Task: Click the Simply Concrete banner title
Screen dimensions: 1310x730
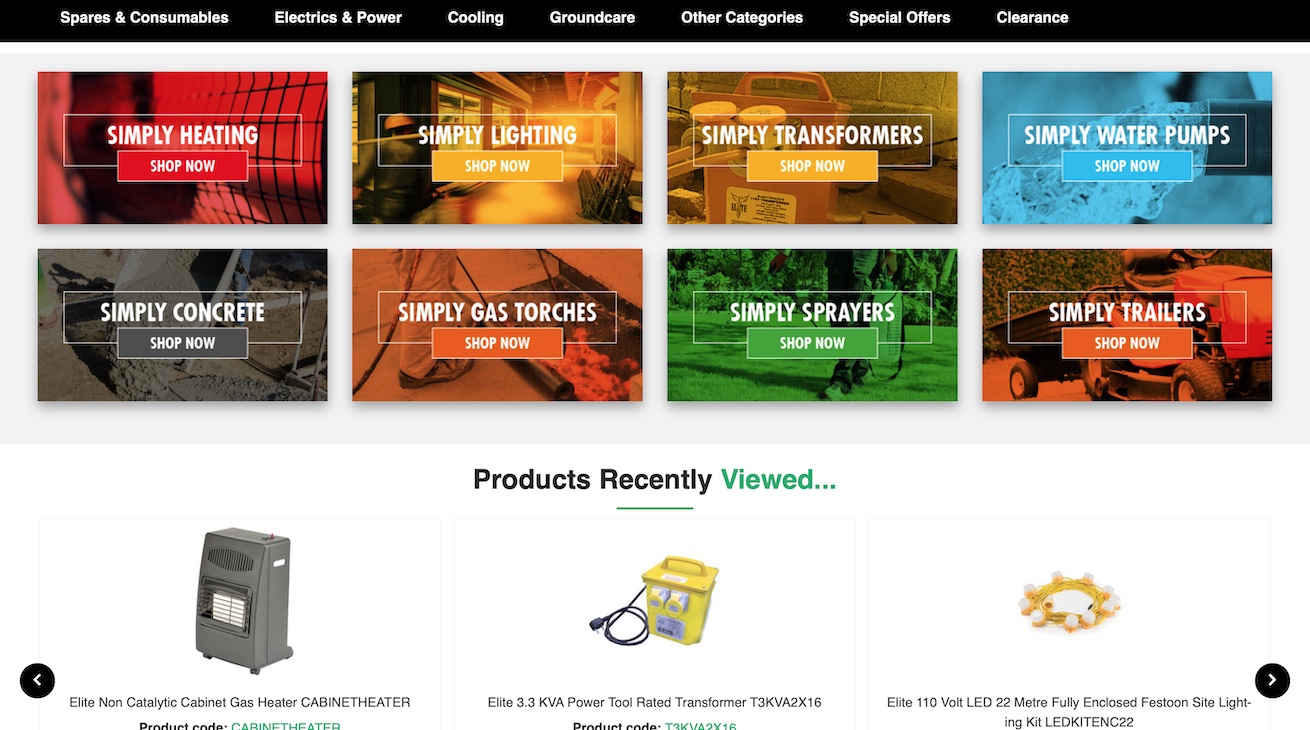Action: tap(183, 312)
